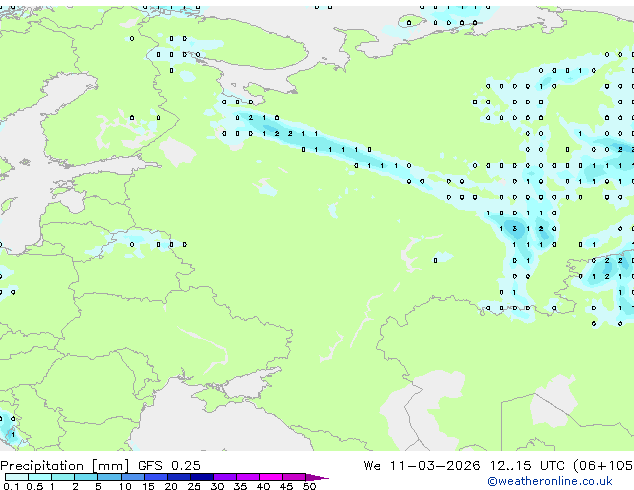Click the "GFS" model label
634x490 pixels.
click(150, 465)
